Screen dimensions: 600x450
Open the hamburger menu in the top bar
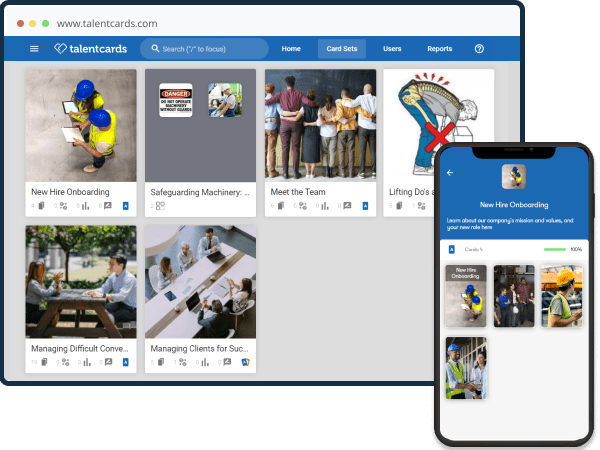[34, 49]
